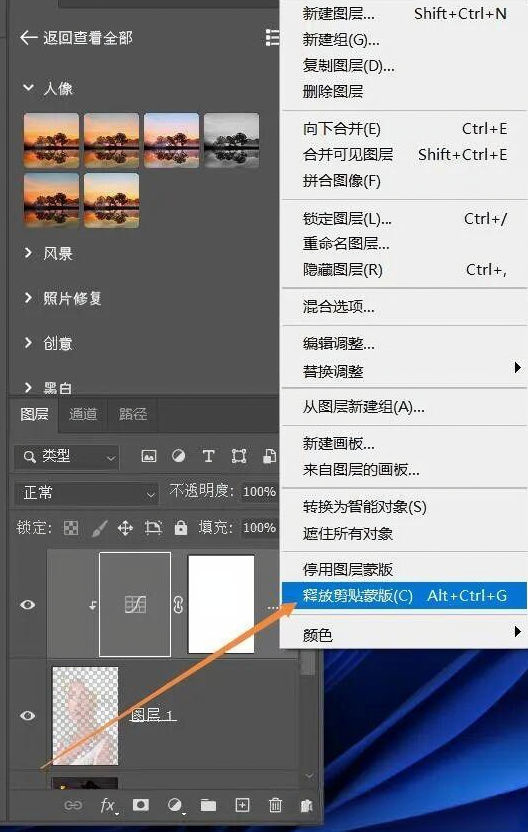Choose 编辑调整... from the menu
528x832 pixels.
point(404,343)
